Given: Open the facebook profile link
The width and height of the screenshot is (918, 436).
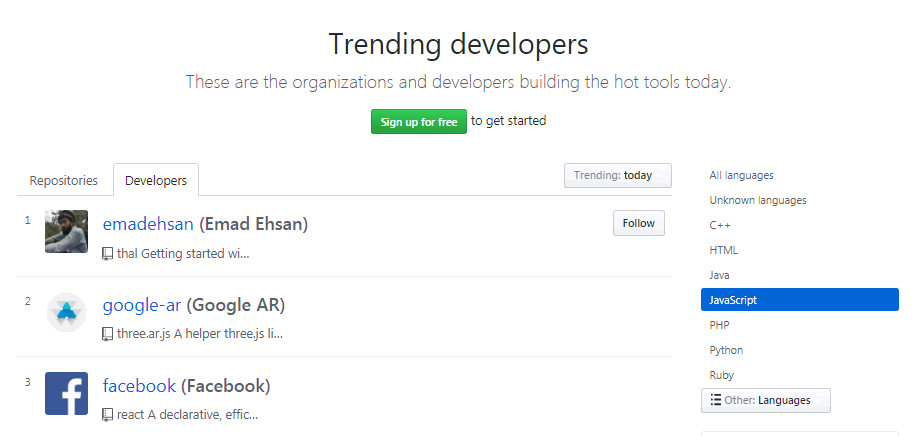Looking at the screenshot, I should pos(139,386).
